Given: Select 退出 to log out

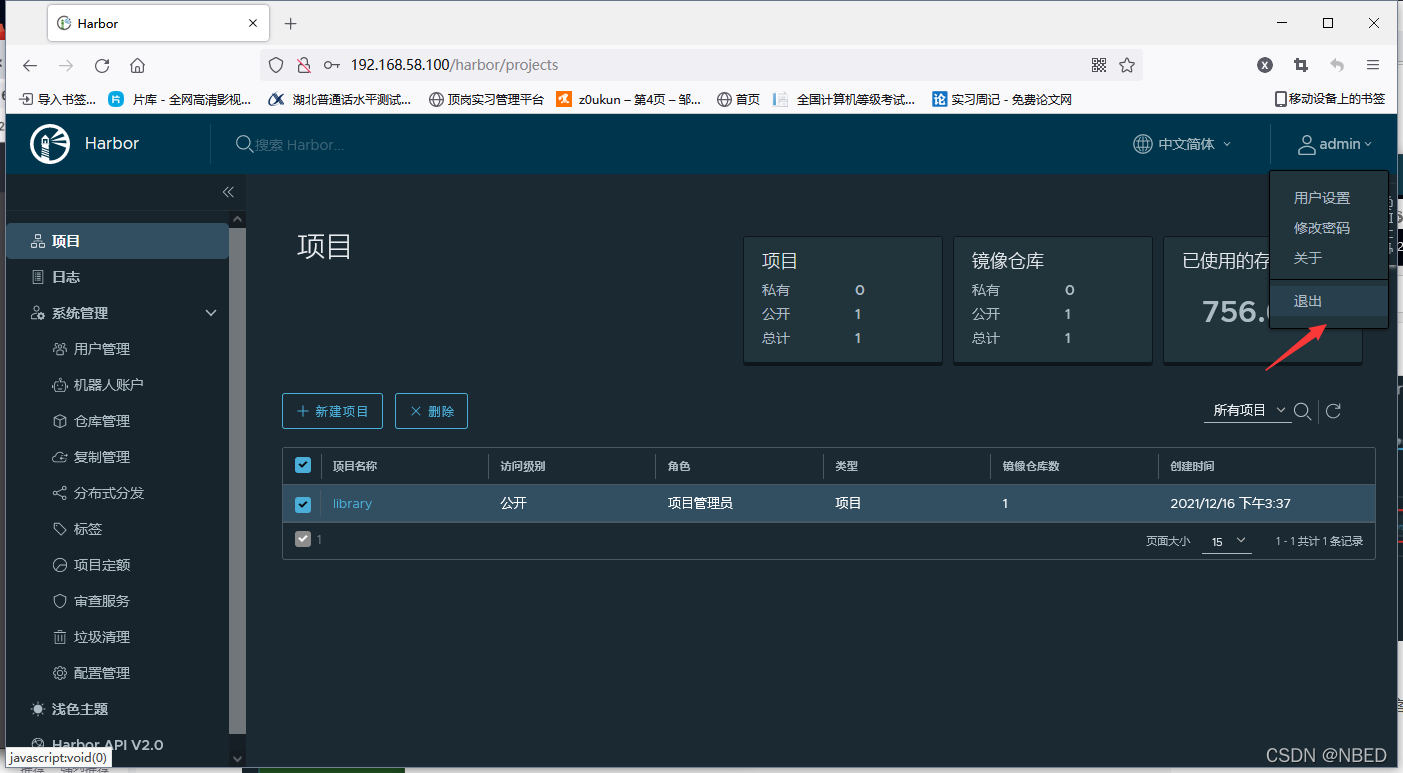Looking at the screenshot, I should click(x=1328, y=301).
